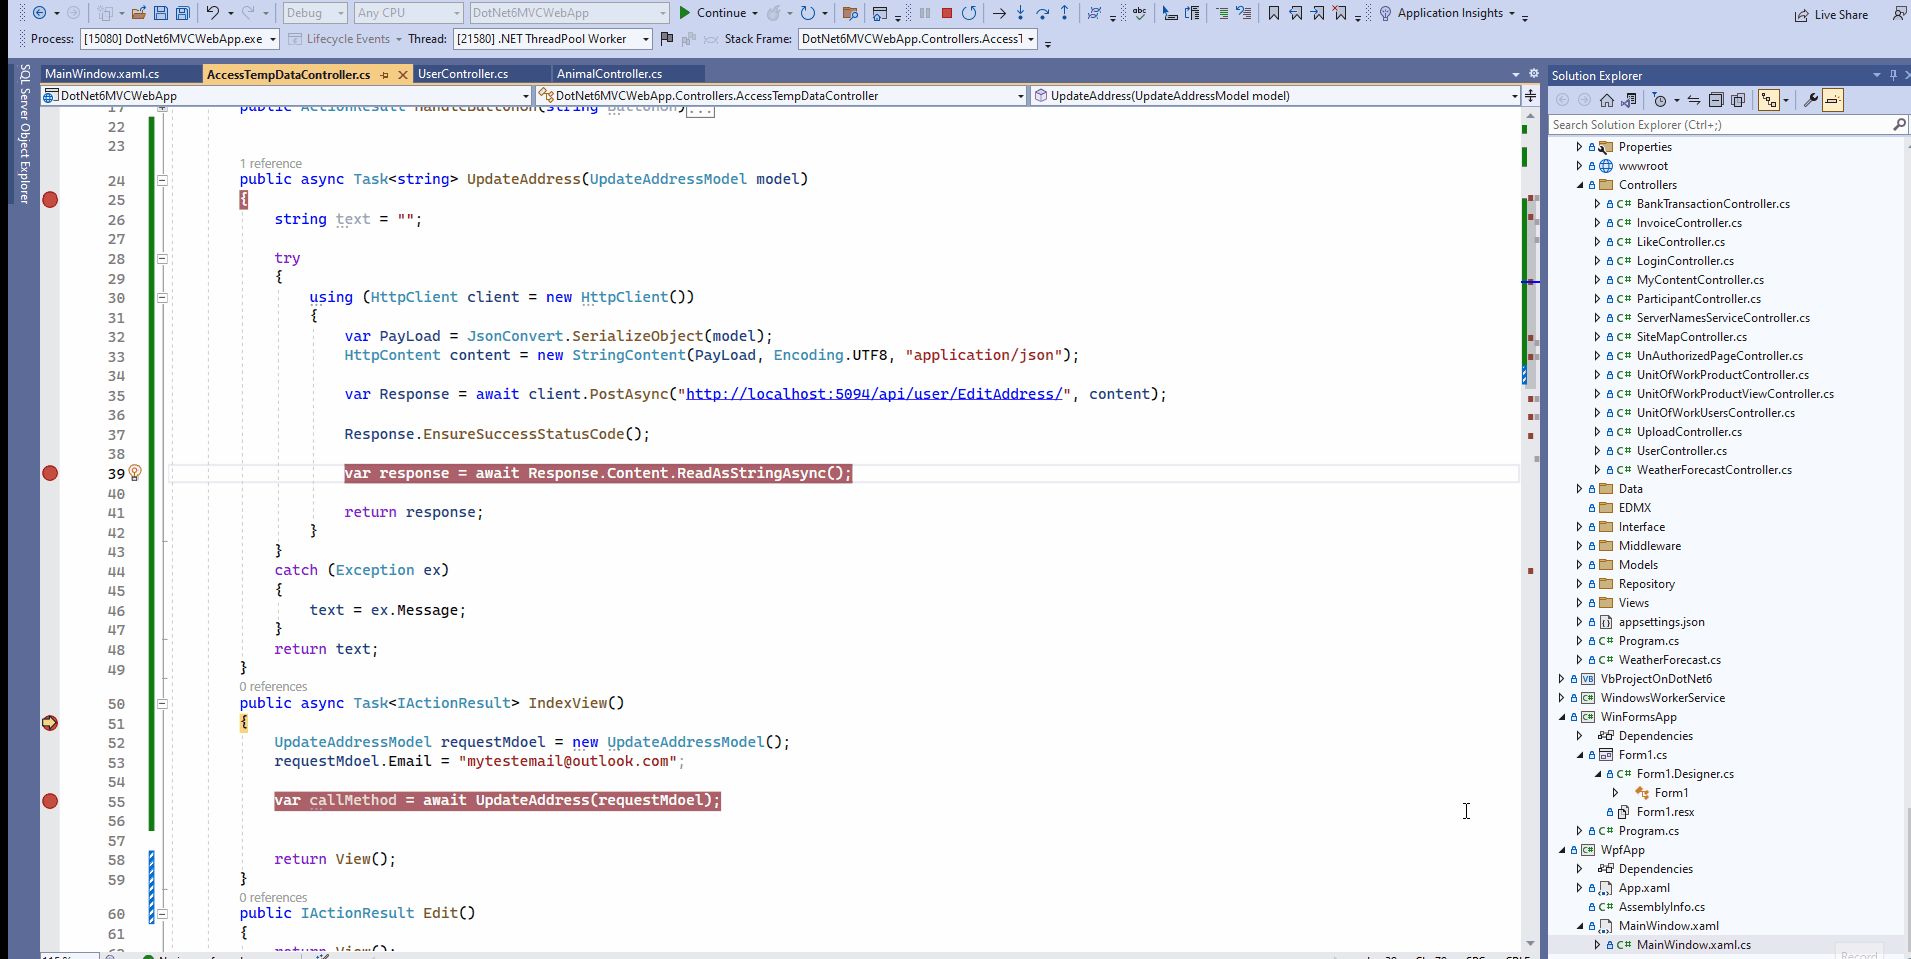
Task: Disable the breakpoint on line 25
Action: point(49,200)
